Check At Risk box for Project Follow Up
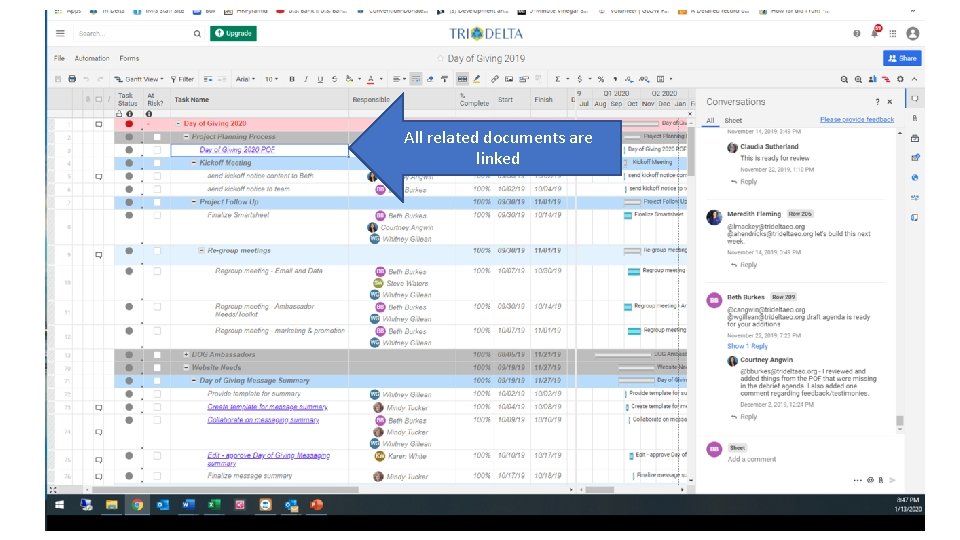Screen dimensions: 960x540 tap(157, 202)
